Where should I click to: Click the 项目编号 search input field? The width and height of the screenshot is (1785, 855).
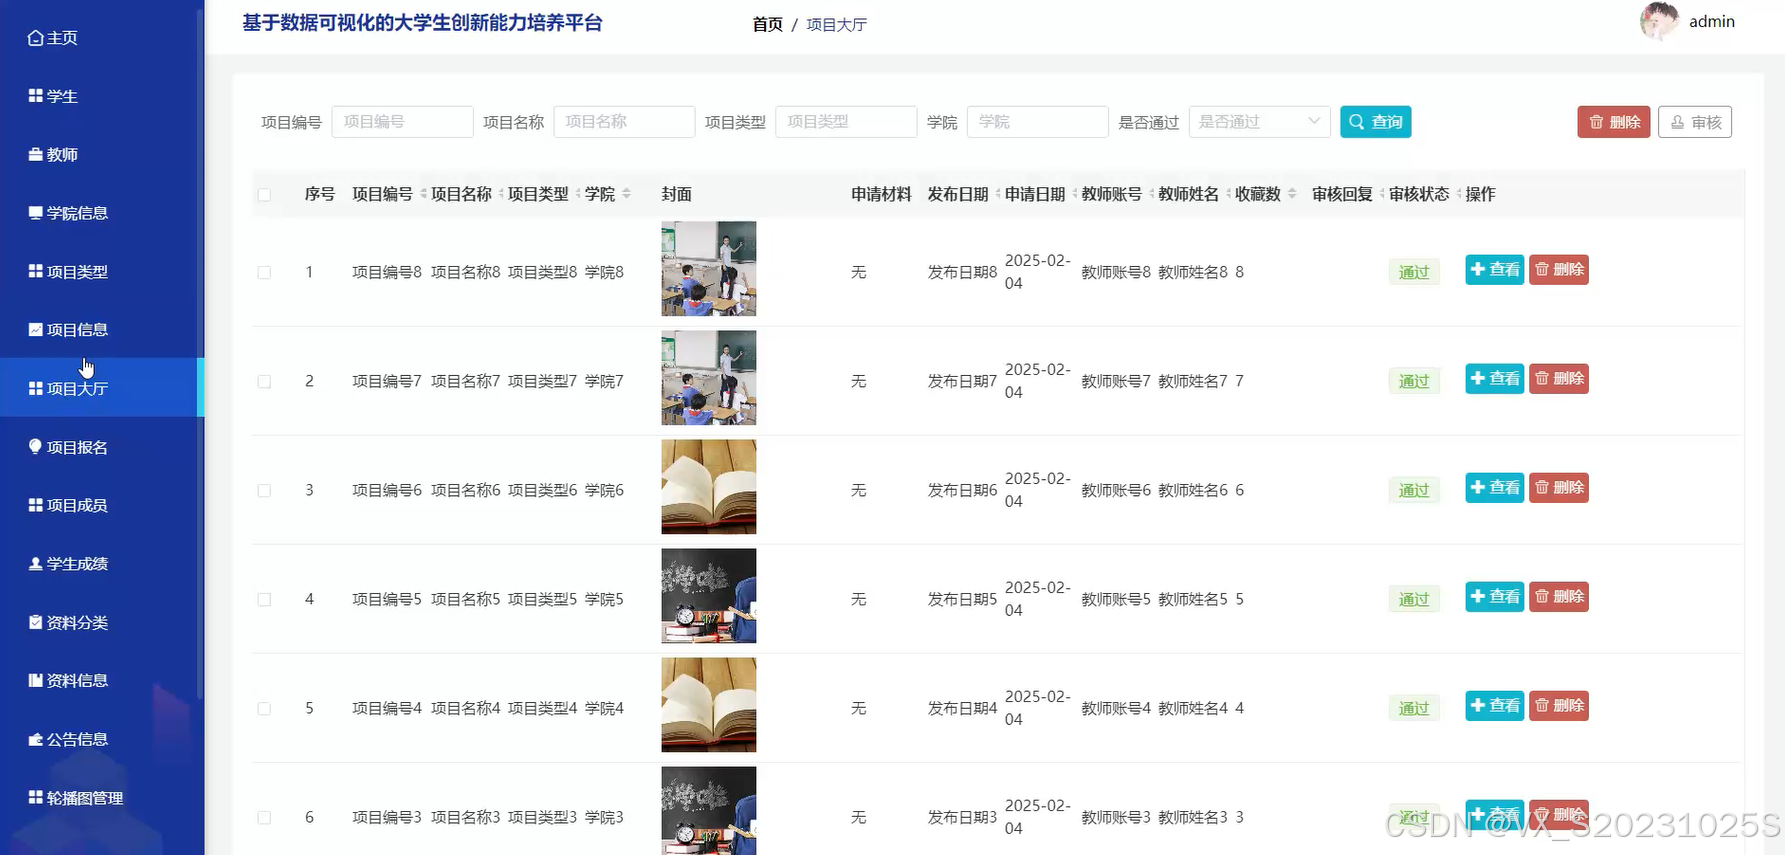coord(402,122)
